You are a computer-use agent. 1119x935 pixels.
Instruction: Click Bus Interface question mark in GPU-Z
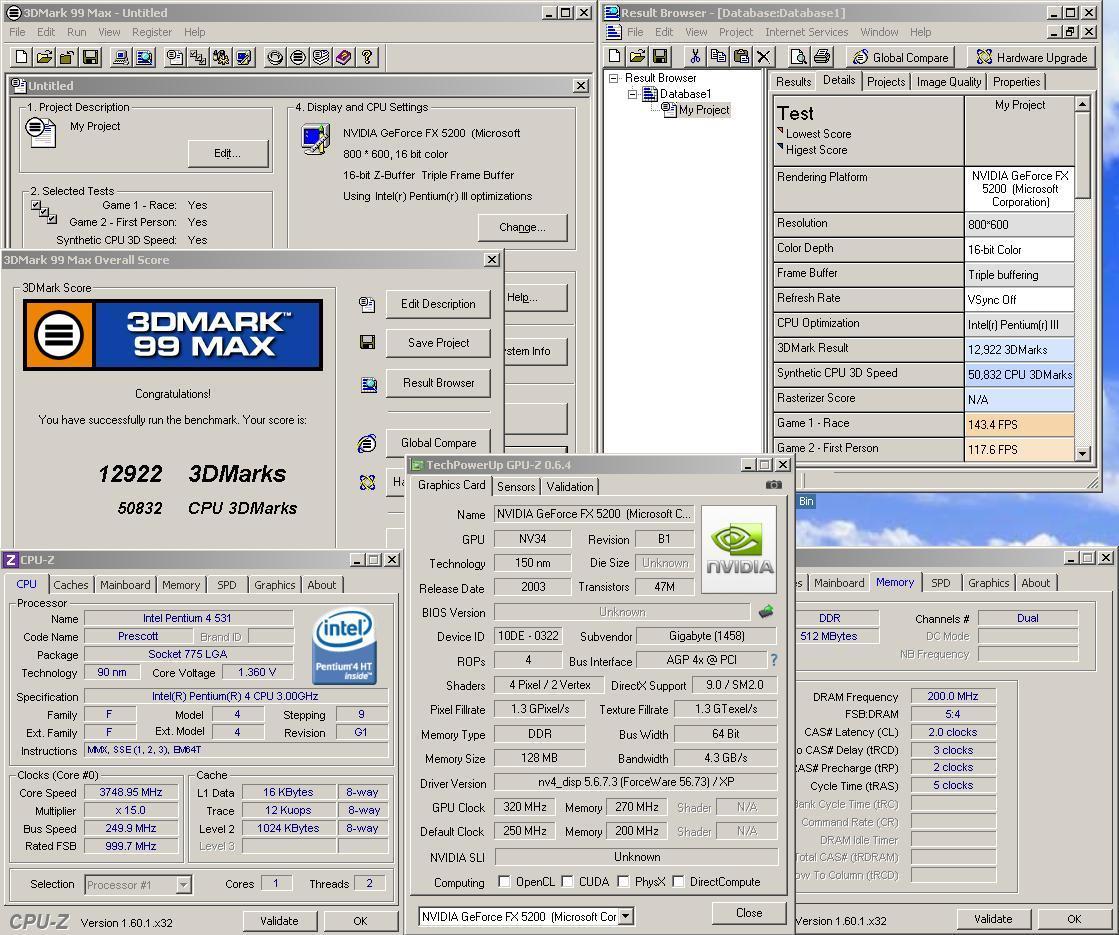pyautogui.click(x=774, y=660)
